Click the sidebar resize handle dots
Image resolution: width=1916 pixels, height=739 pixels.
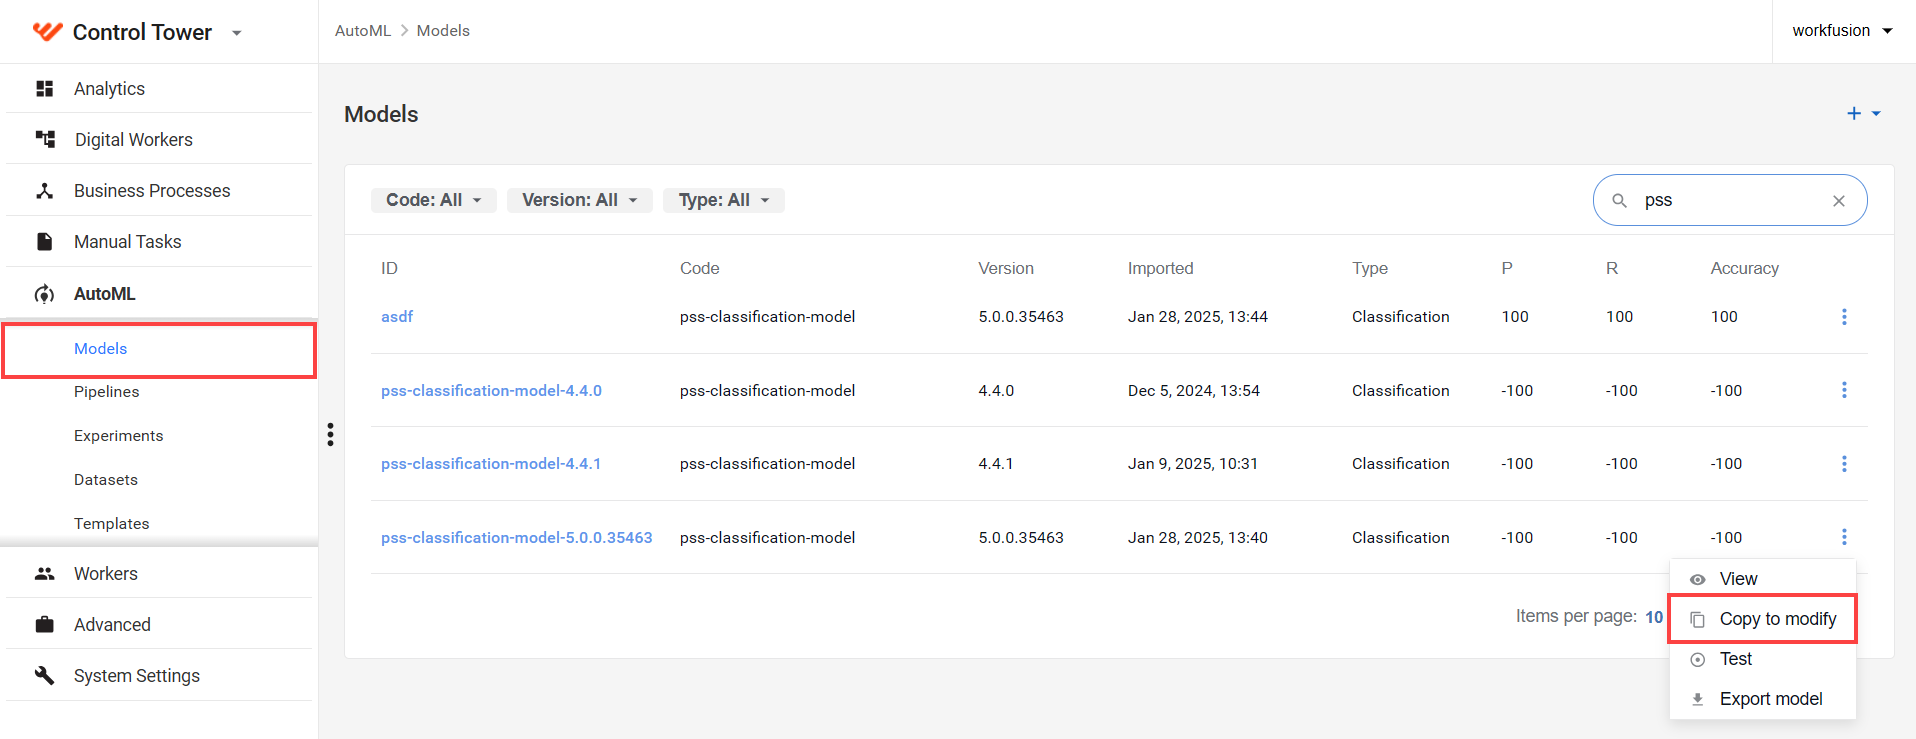click(330, 434)
